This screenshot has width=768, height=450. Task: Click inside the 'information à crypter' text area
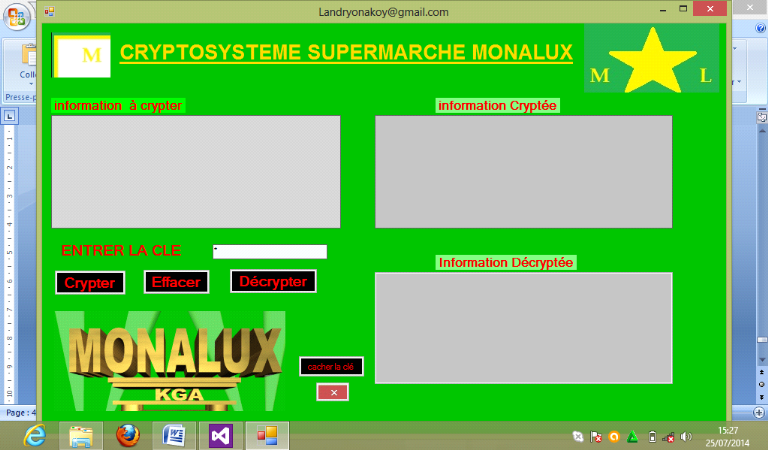pos(196,172)
